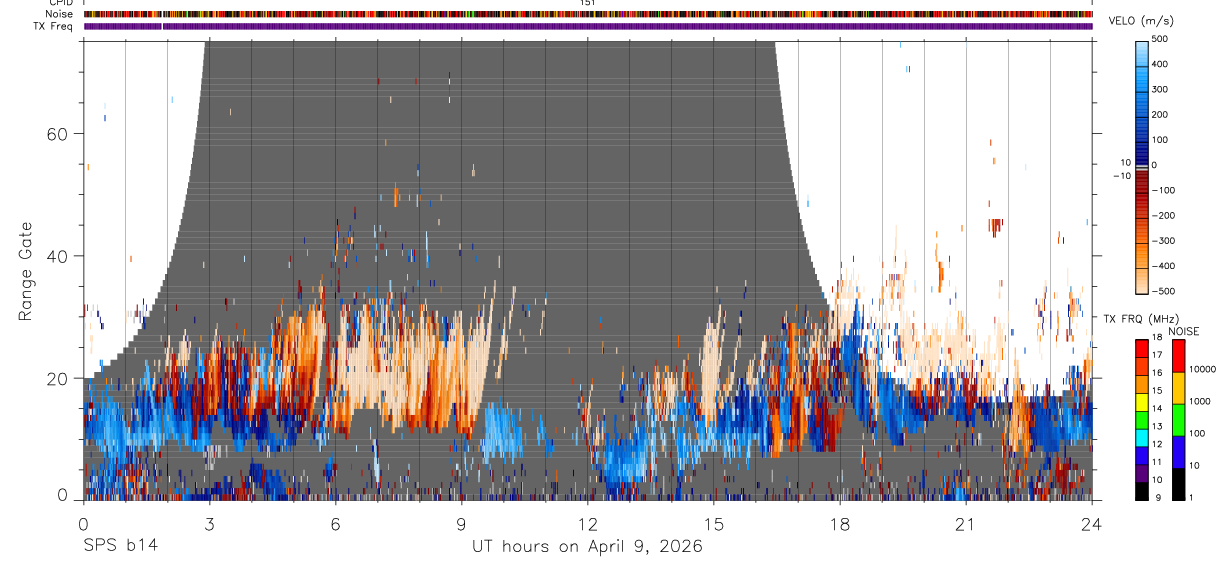1228x567 pixels.
Task: Click the 15 tick on the UT hours axis
Action: coord(714,523)
